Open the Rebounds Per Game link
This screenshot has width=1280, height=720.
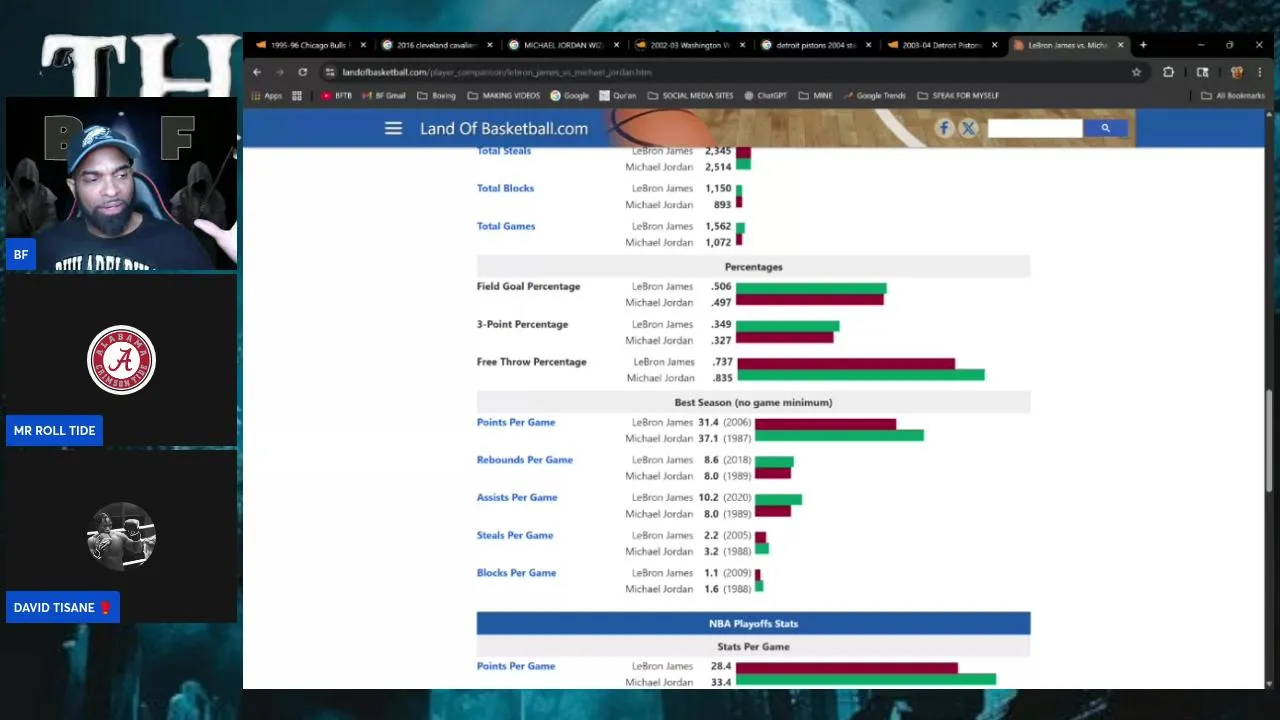tap(525, 460)
